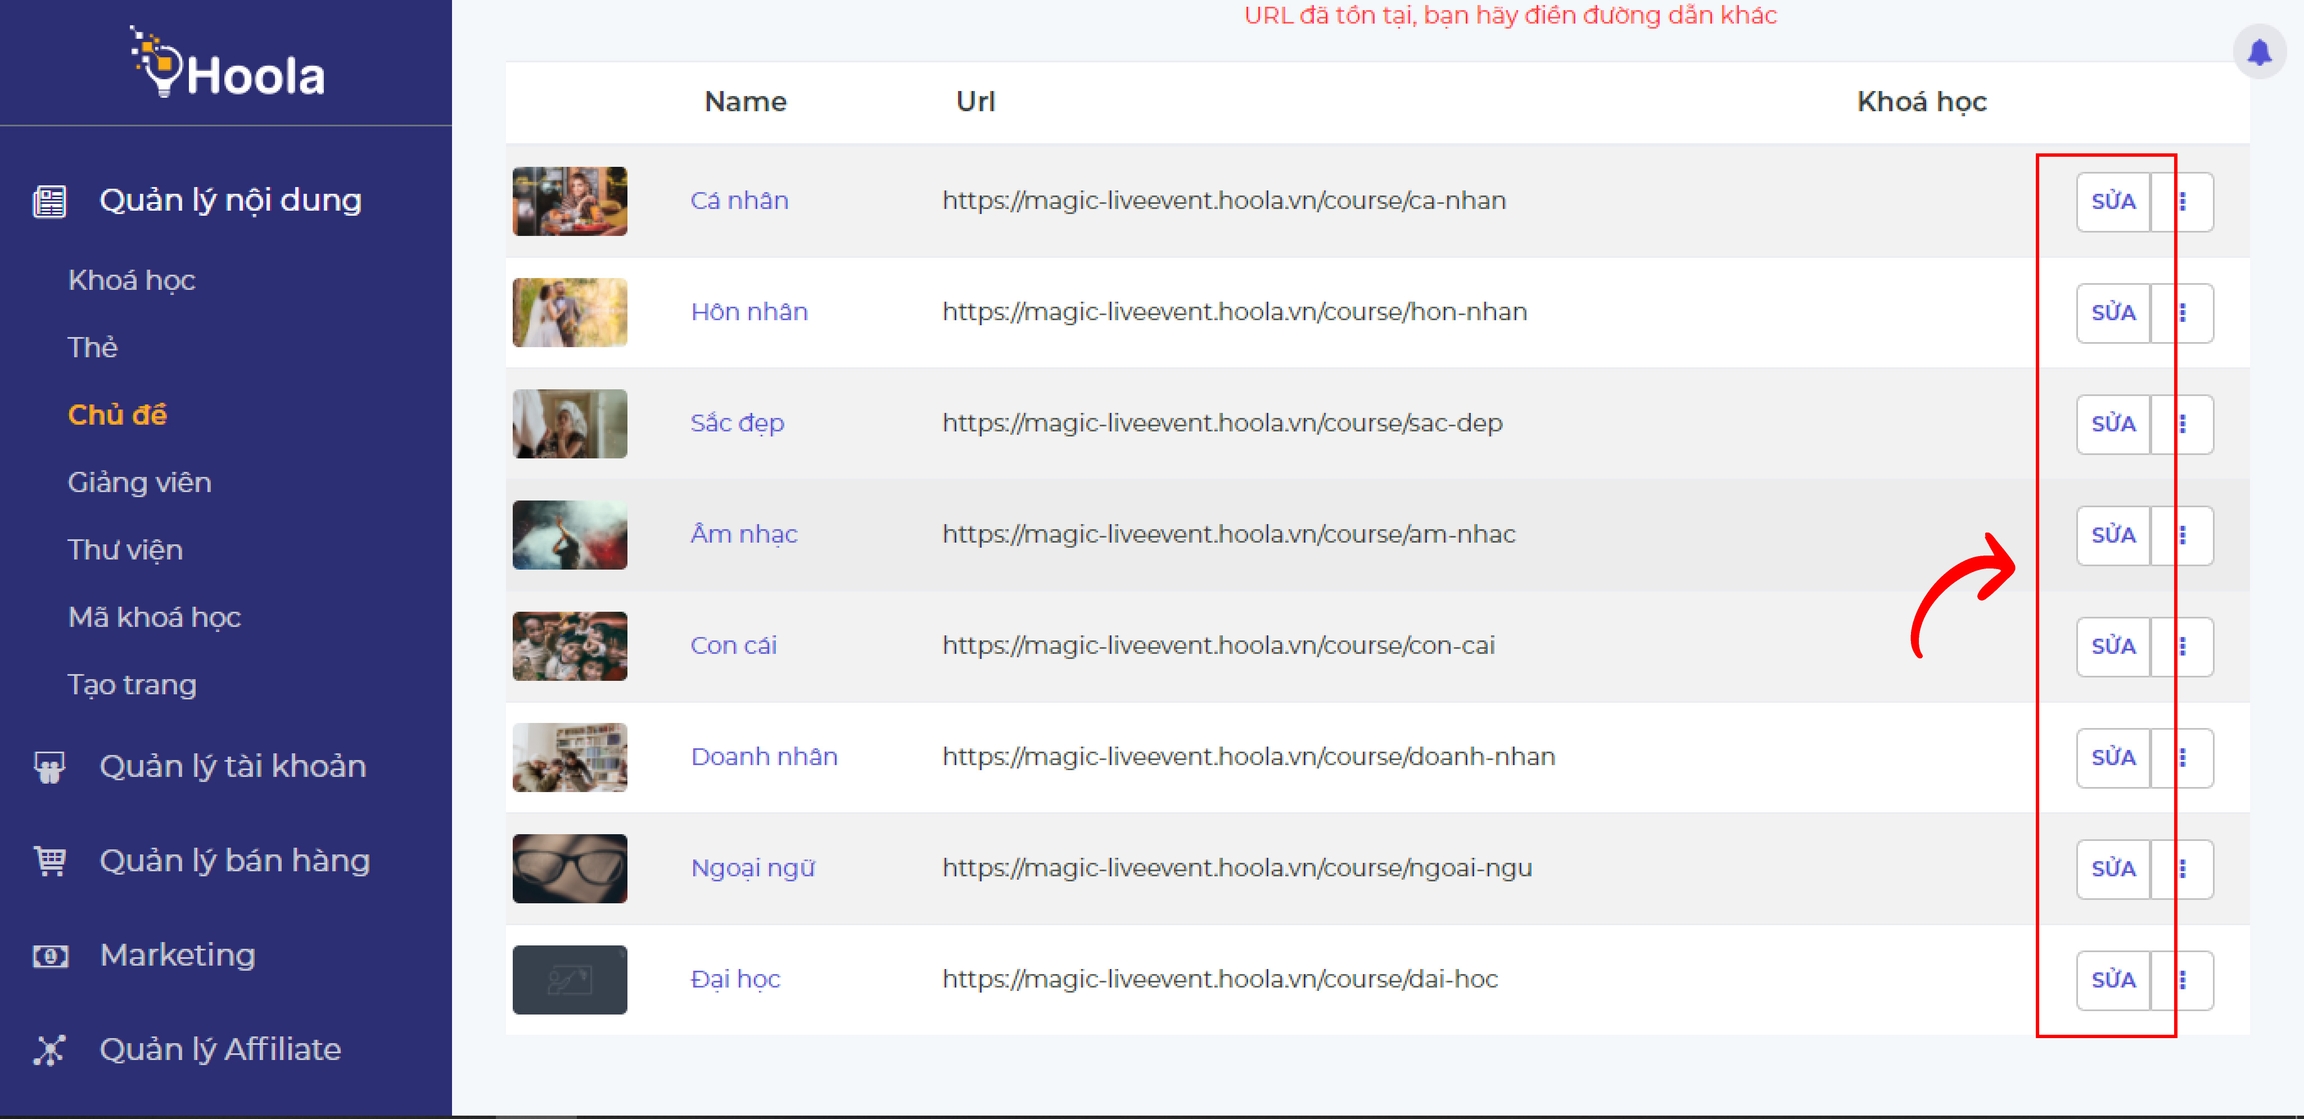Click SỬA button for Hôn nhân
The width and height of the screenshot is (2304, 1119).
(x=2113, y=313)
